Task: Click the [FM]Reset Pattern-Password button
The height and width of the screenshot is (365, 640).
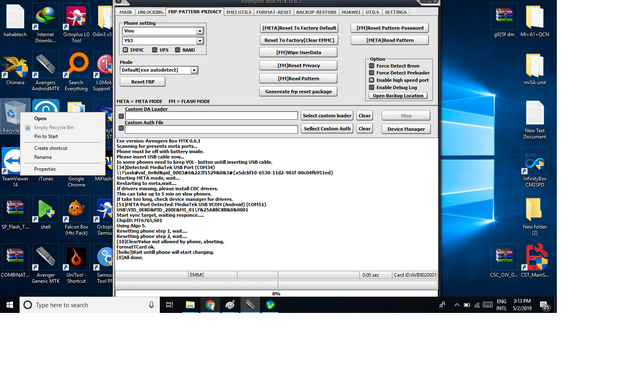Action: (390, 28)
